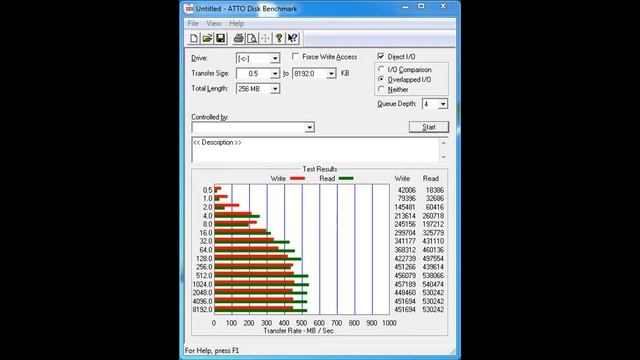Open the Transfer Size start dropdown
640x360 pixels.
[275, 73]
